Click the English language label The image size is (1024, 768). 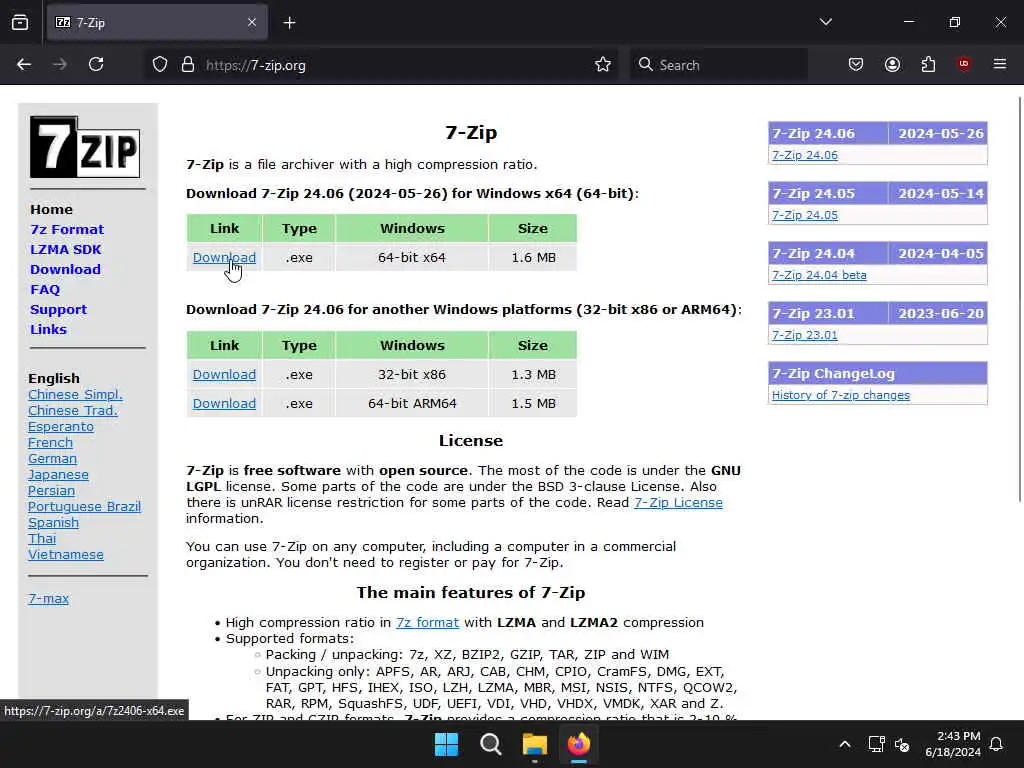(x=54, y=378)
